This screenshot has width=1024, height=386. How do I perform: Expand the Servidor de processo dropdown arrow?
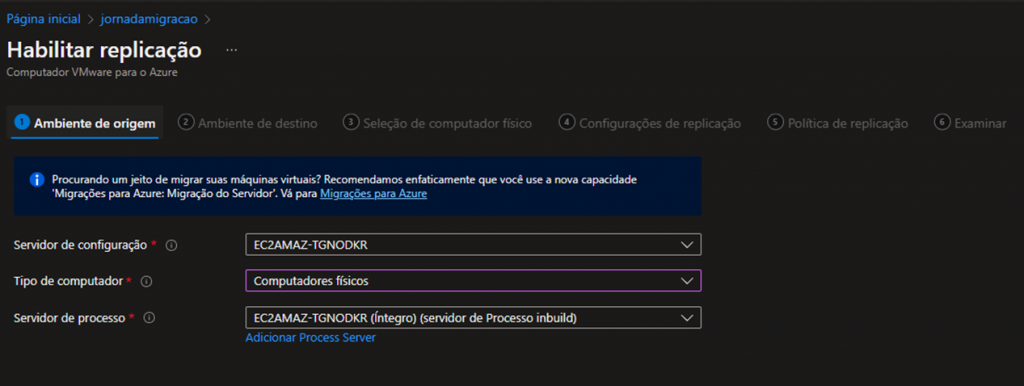coord(686,317)
